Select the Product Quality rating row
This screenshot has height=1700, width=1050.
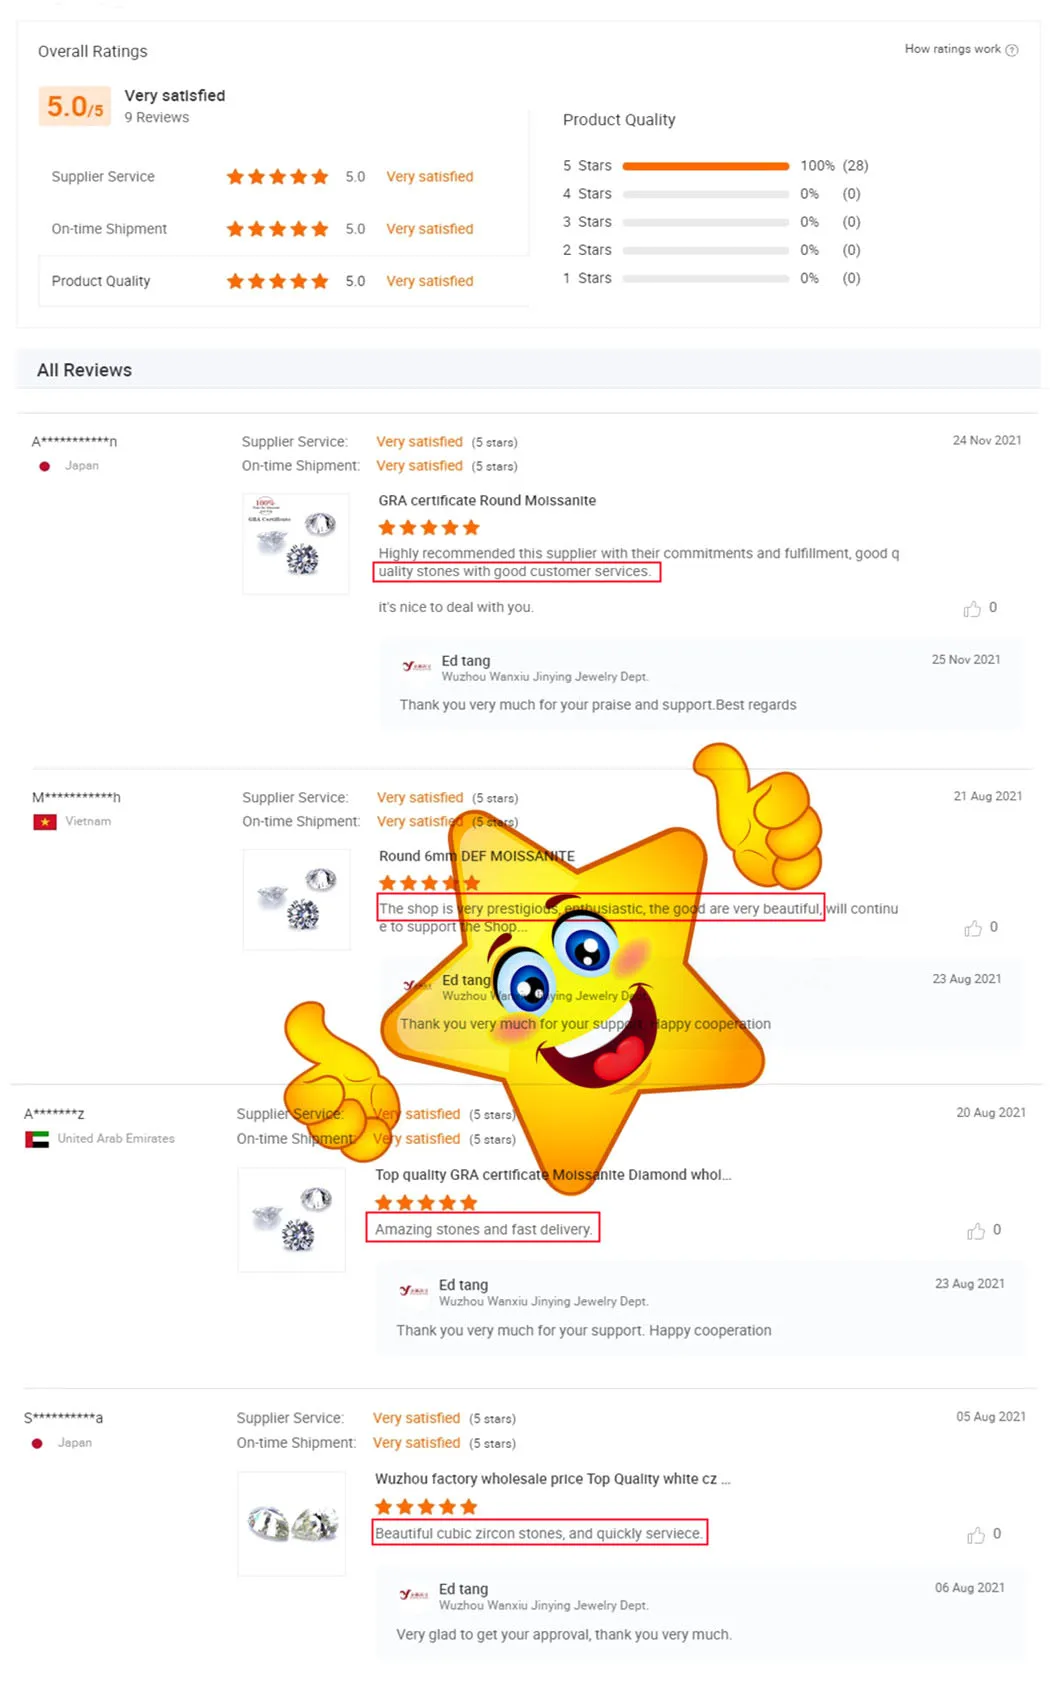click(284, 281)
